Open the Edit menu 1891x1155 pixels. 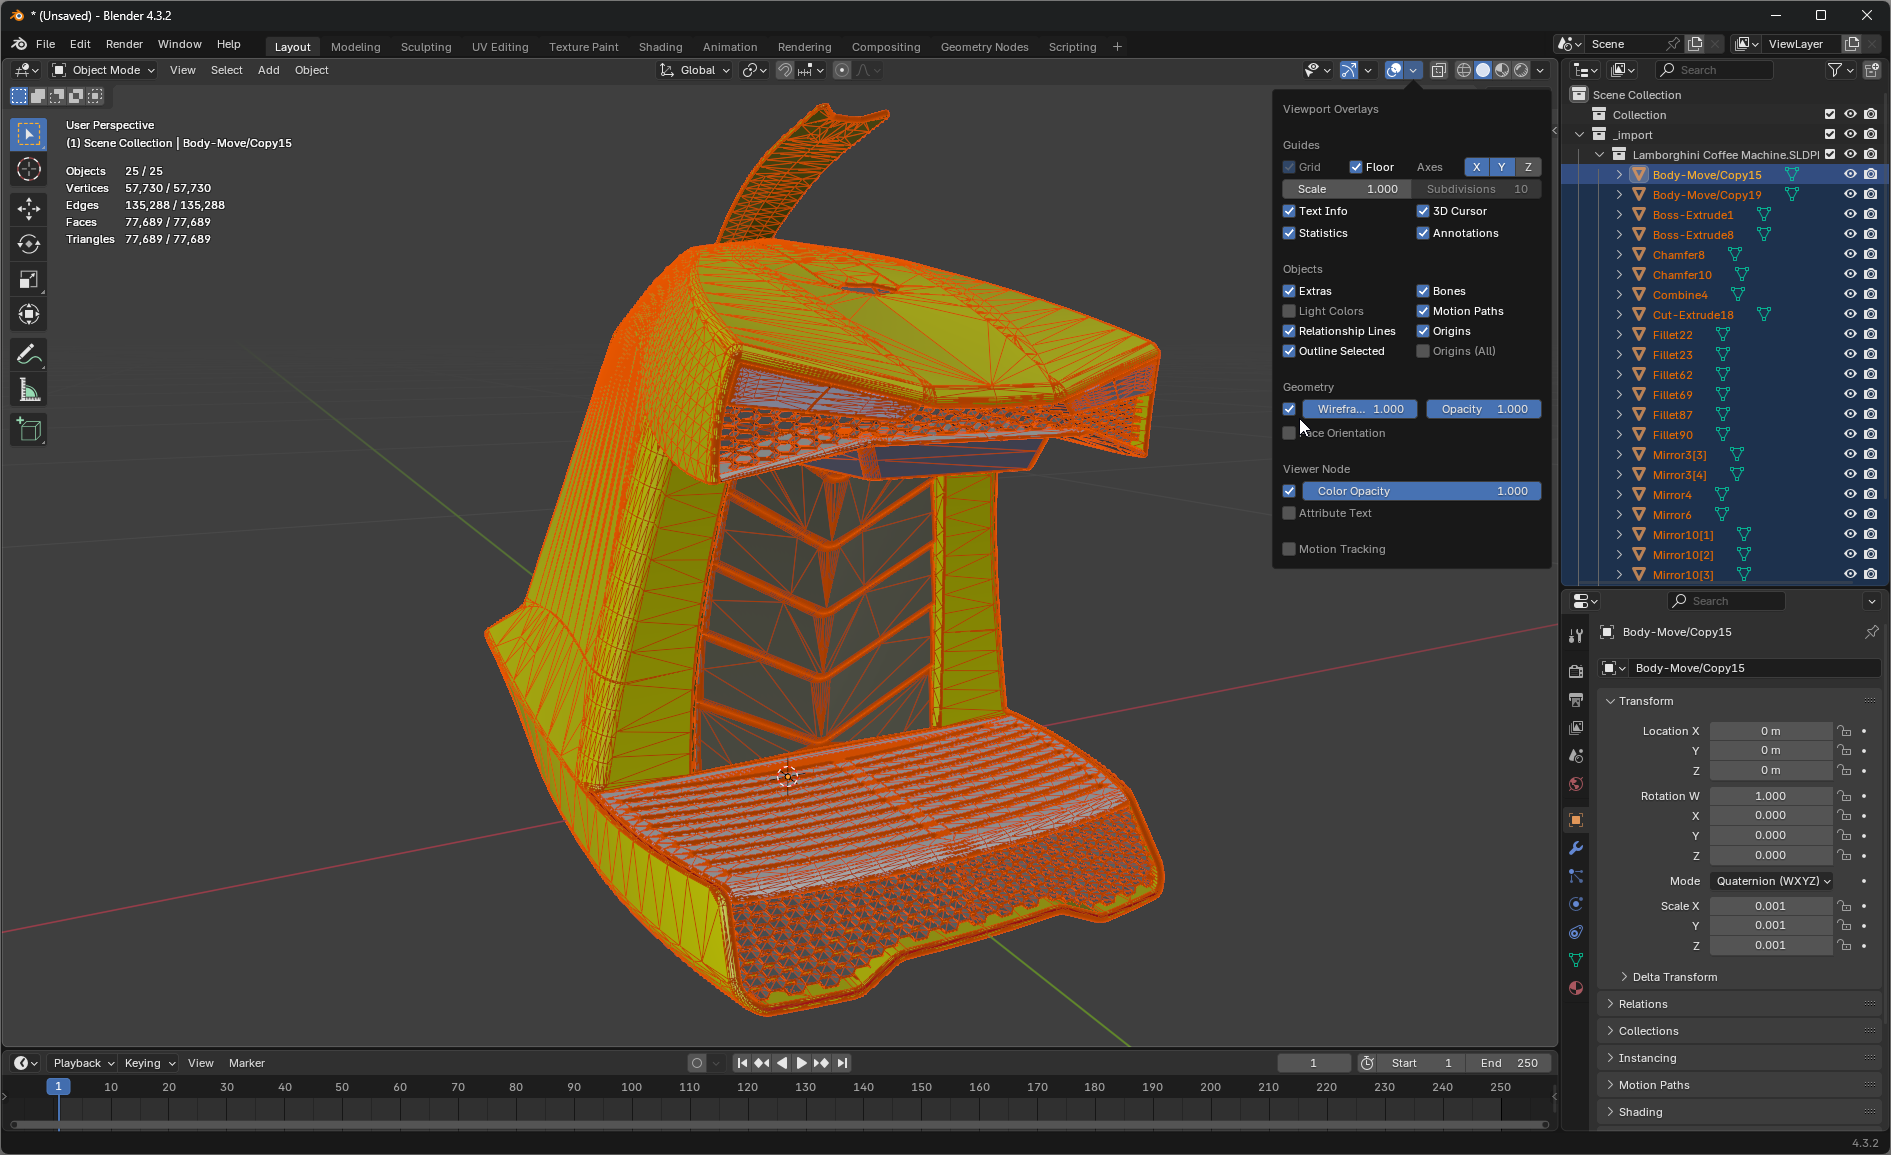(79, 44)
